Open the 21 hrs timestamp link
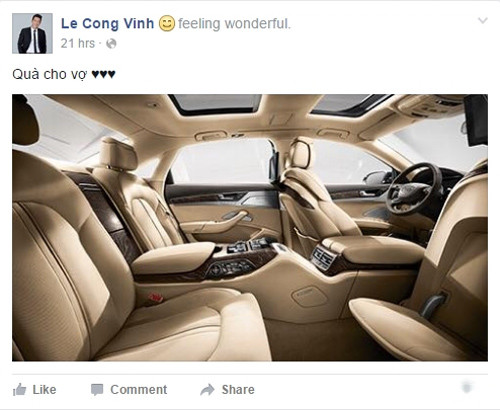The height and width of the screenshot is (410, 500). coord(78,43)
